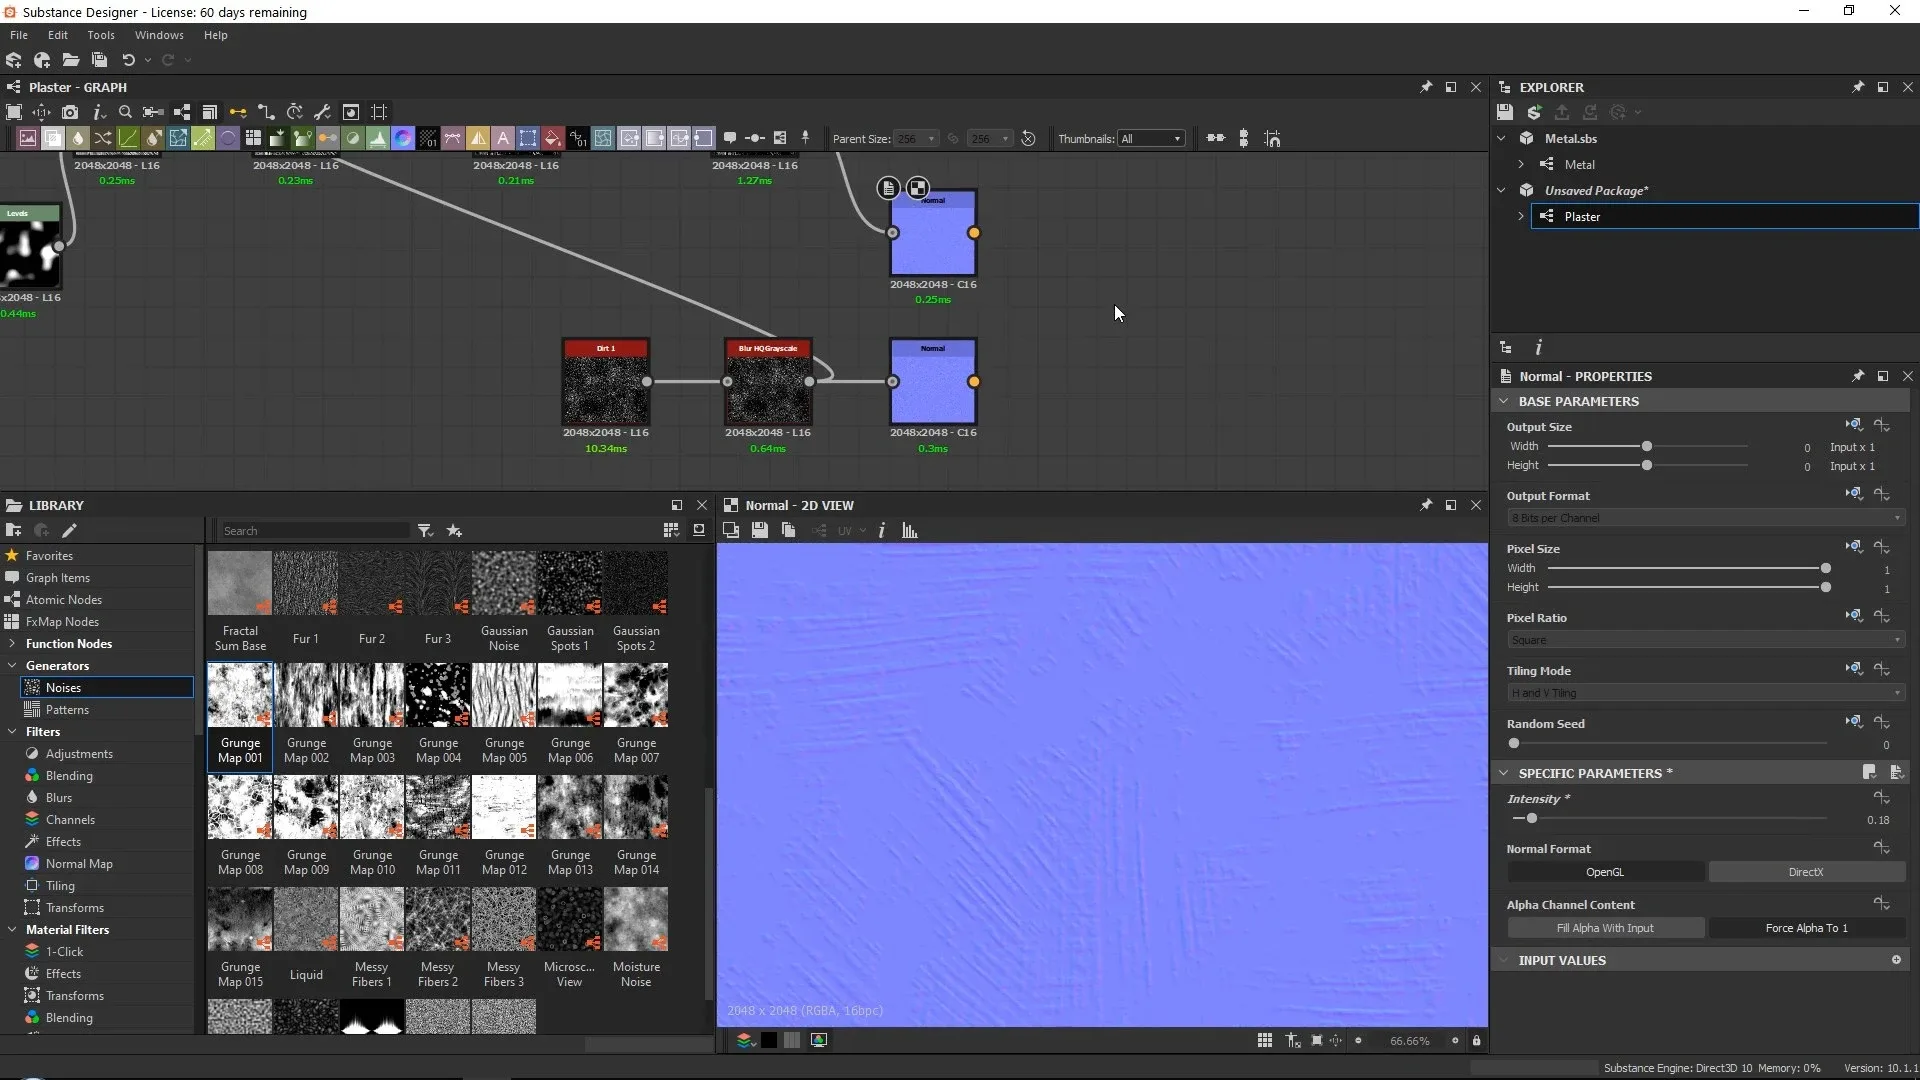The width and height of the screenshot is (1920, 1080).
Task: Pin the Normal 2D View panel
Action: 1425,505
